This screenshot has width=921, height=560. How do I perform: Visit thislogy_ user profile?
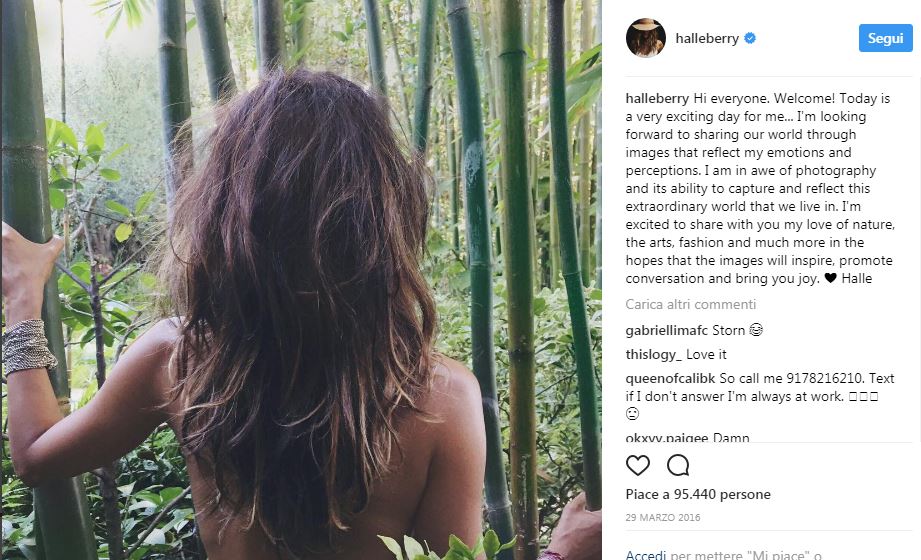(x=653, y=355)
